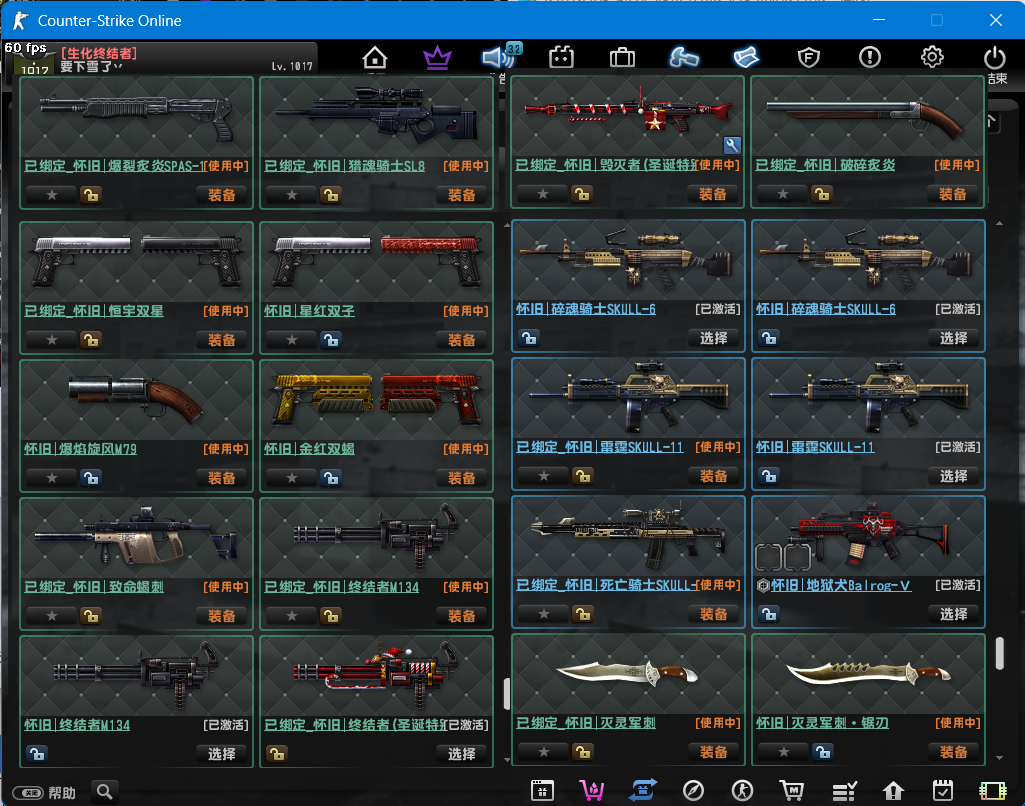
Task: Toggle the lock on 星红双子 card
Action: point(331,340)
